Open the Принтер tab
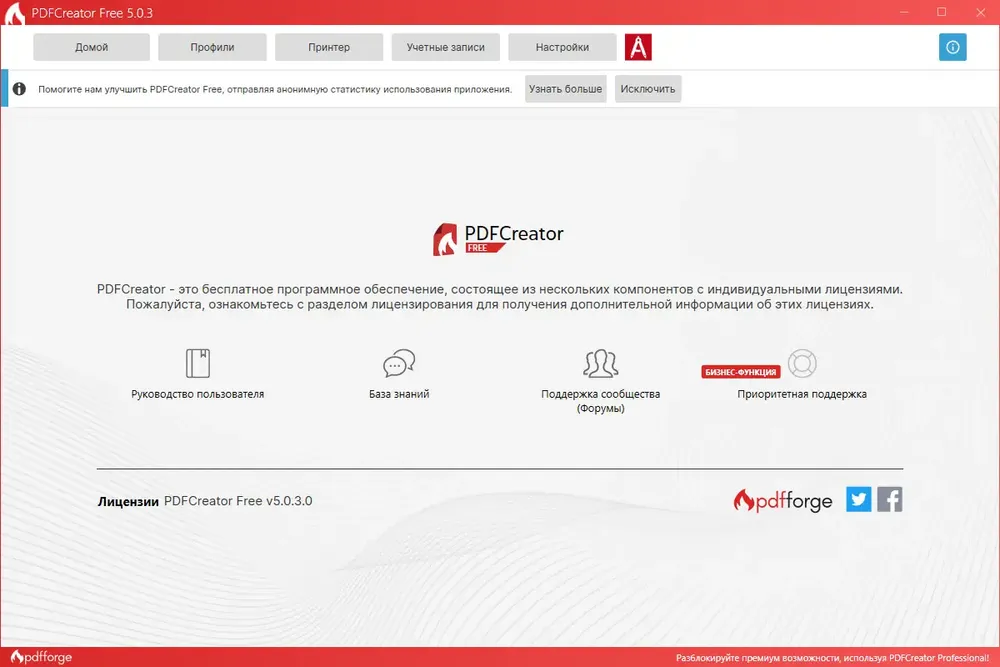 (329, 47)
